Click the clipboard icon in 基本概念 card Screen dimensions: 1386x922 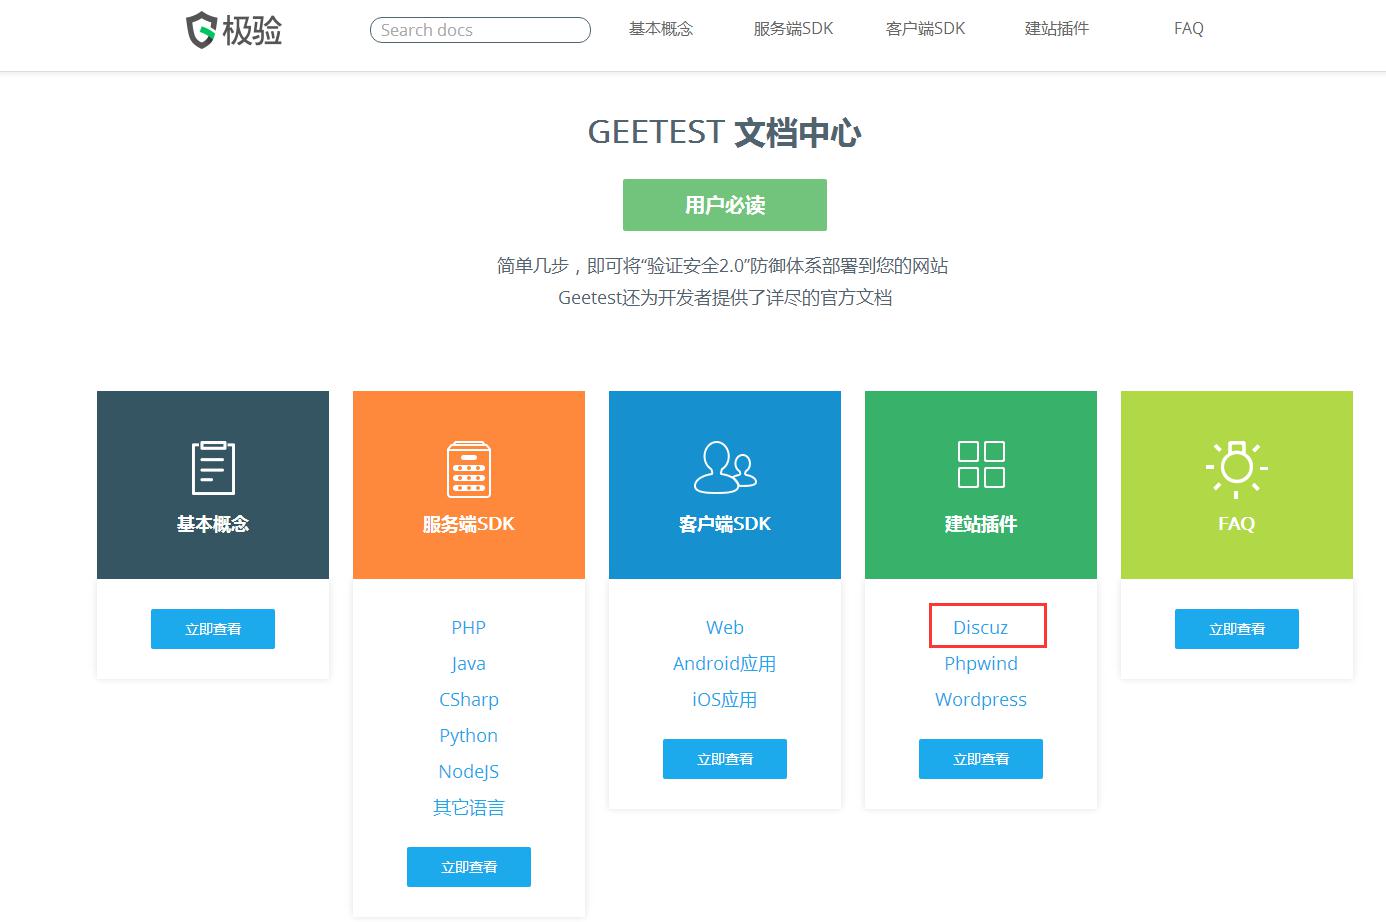[213, 467]
